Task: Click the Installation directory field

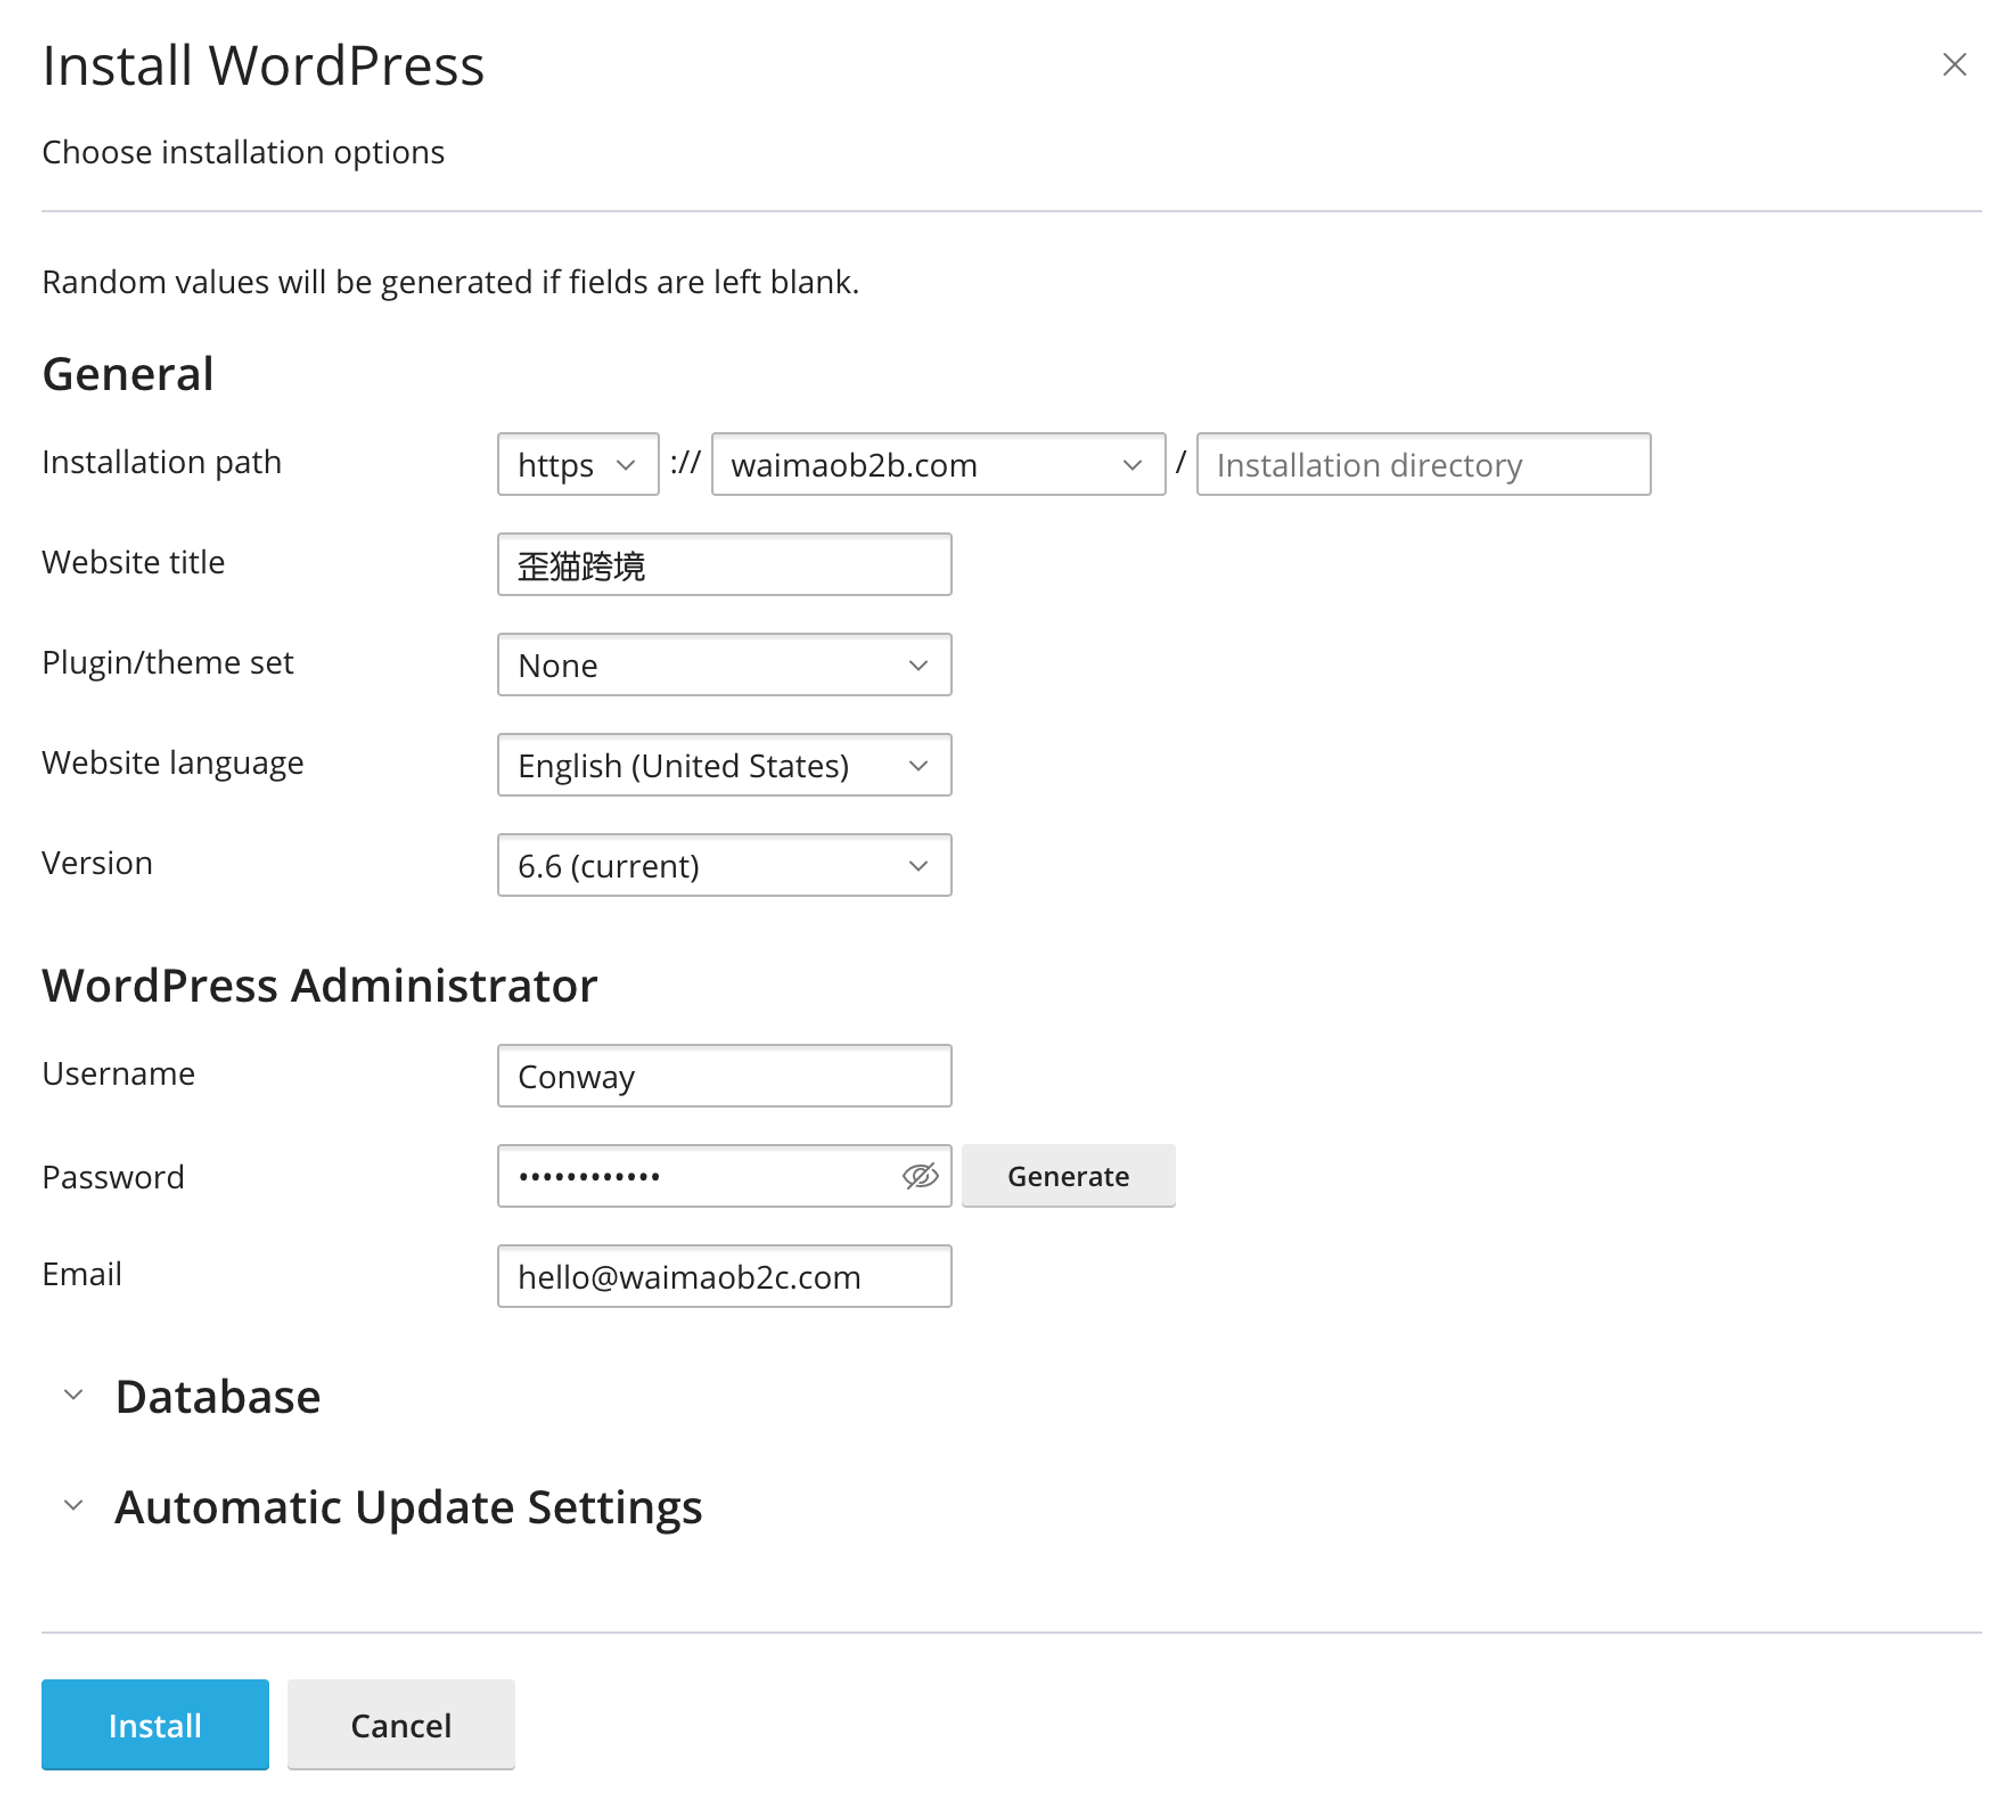Action: (x=1424, y=464)
